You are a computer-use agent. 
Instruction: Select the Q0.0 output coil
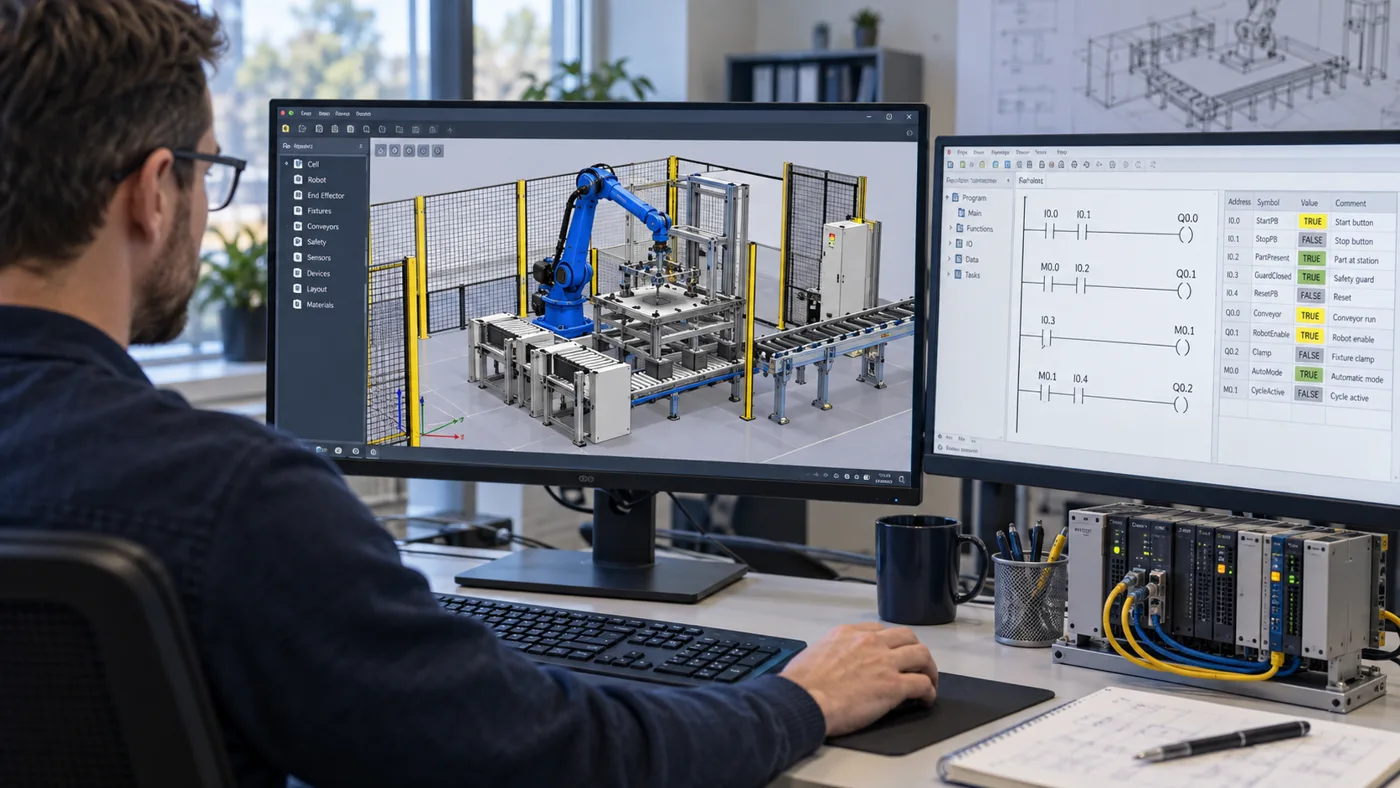(x=1186, y=235)
